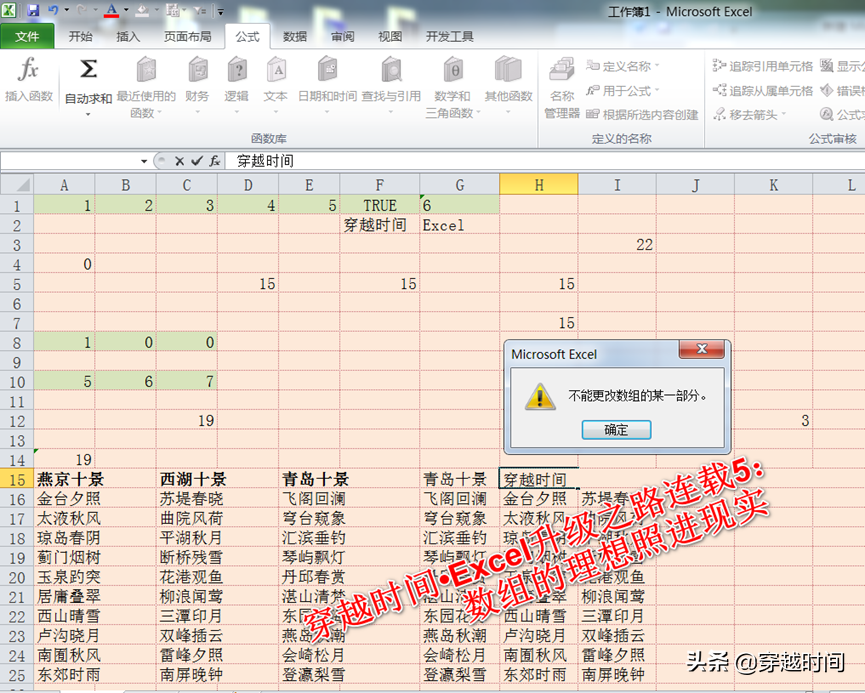The height and width of the screenshot is (693, 865).
Task: Select the row 15 header
Action: [x=17, y=479]
